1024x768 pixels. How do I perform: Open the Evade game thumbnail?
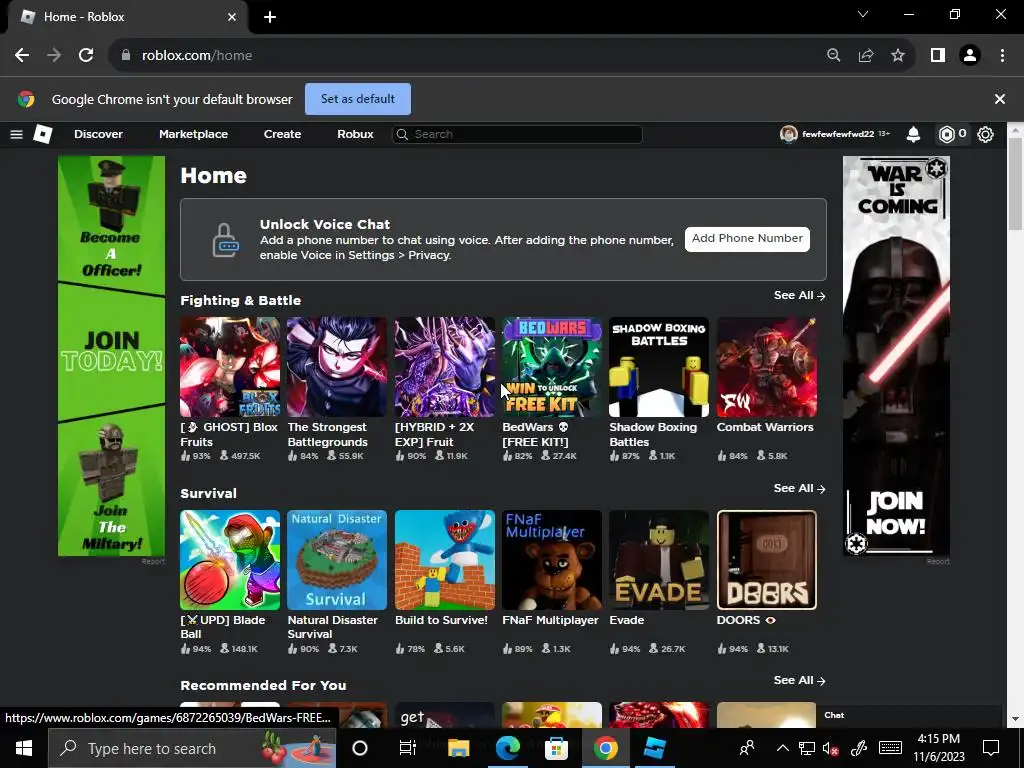point(659,560)
